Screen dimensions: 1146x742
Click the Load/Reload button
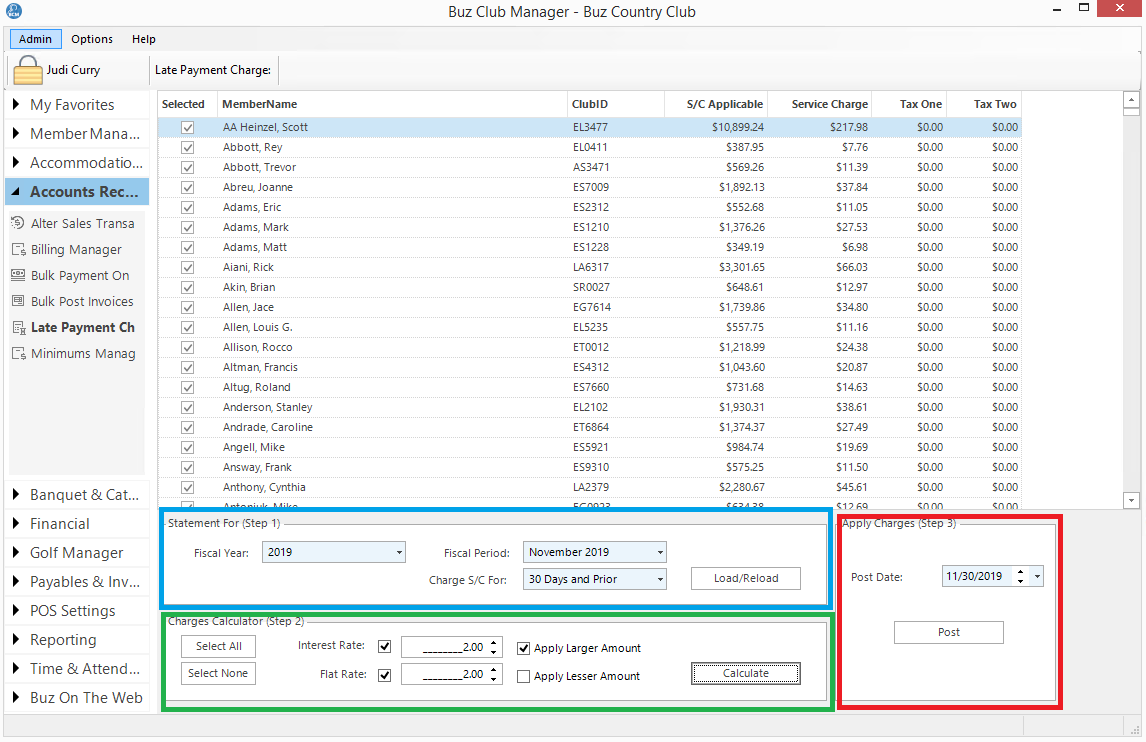(746, 579)
